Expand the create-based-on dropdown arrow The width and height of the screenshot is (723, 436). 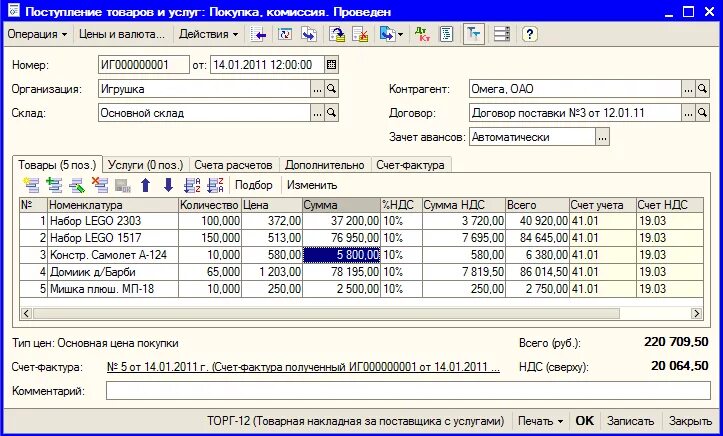click(400, 34)
